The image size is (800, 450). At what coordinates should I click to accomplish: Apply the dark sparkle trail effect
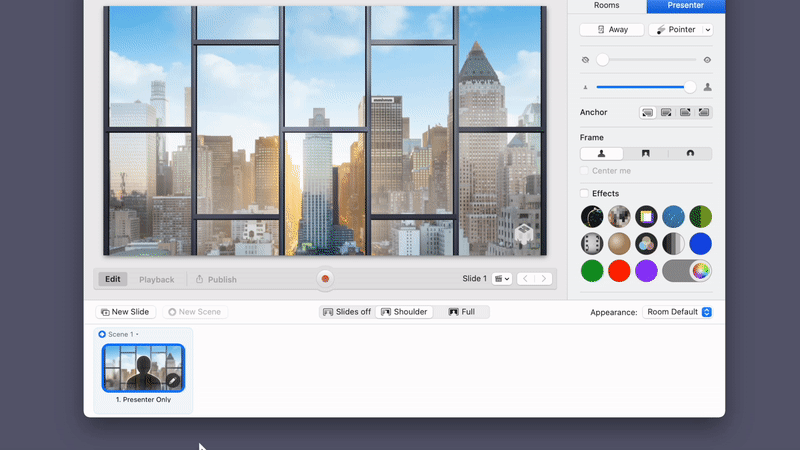tap(592, 217)
